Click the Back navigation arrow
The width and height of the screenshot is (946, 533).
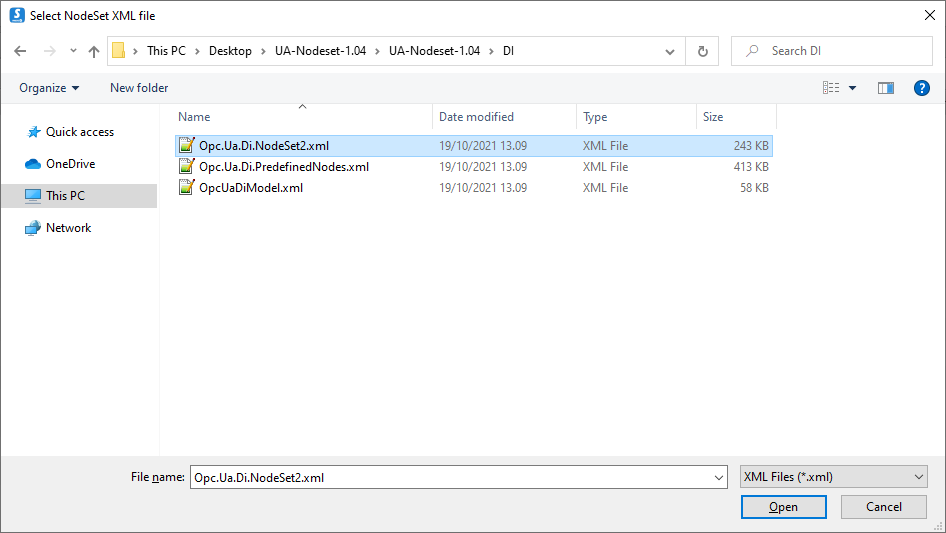point(20,51)
